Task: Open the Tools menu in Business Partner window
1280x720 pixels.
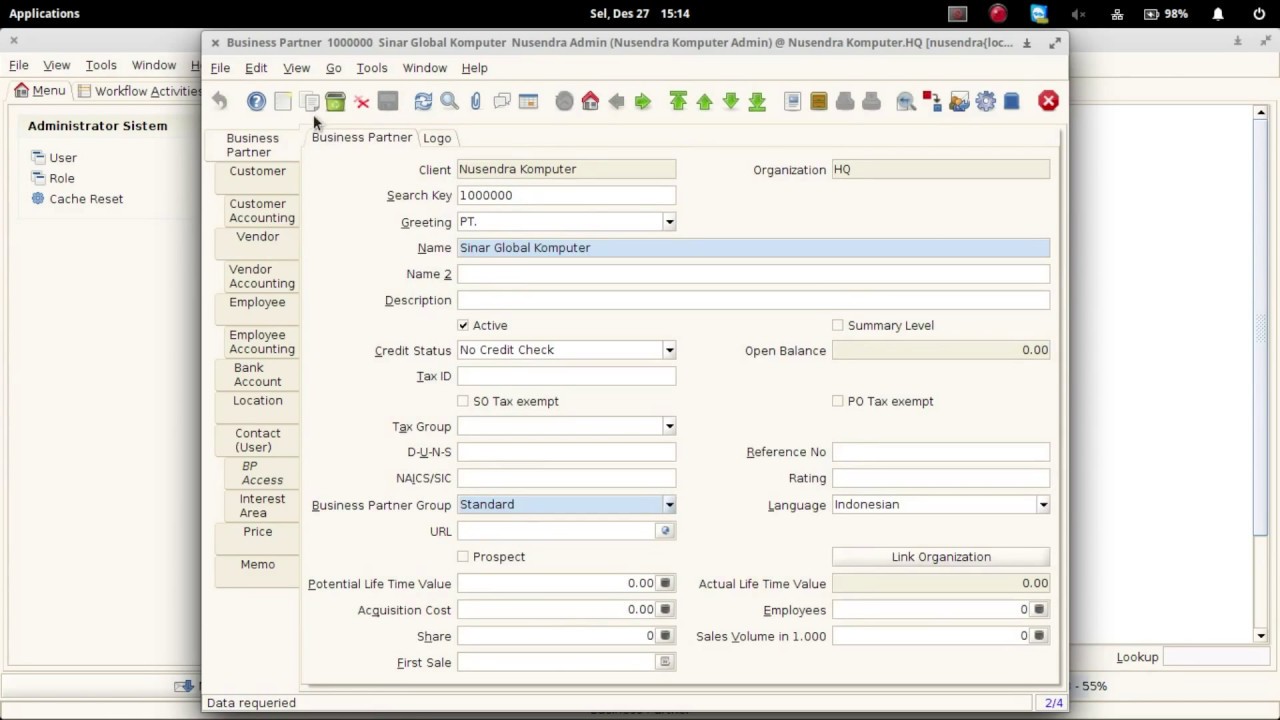Action: (x=371, y=68)
